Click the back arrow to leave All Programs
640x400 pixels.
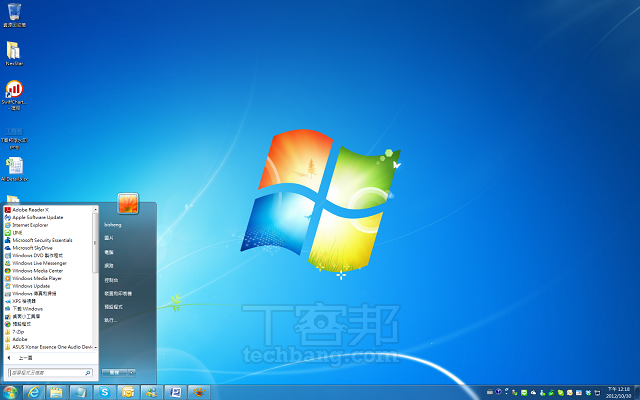(20, 358)
